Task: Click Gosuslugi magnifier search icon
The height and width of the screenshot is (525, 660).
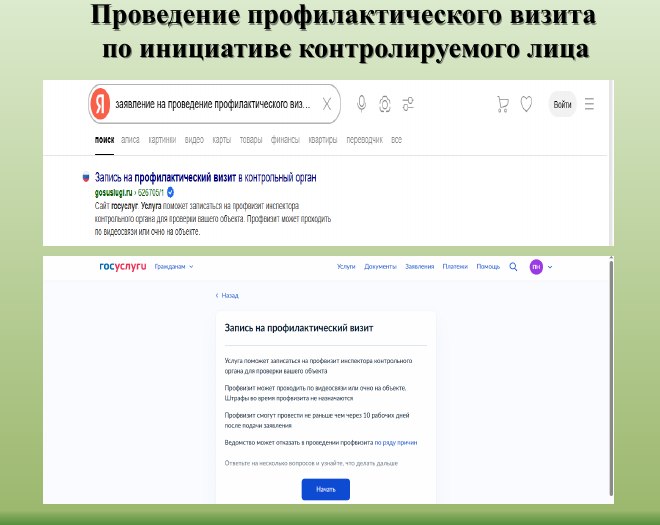Action: click(x=513, y=267)
